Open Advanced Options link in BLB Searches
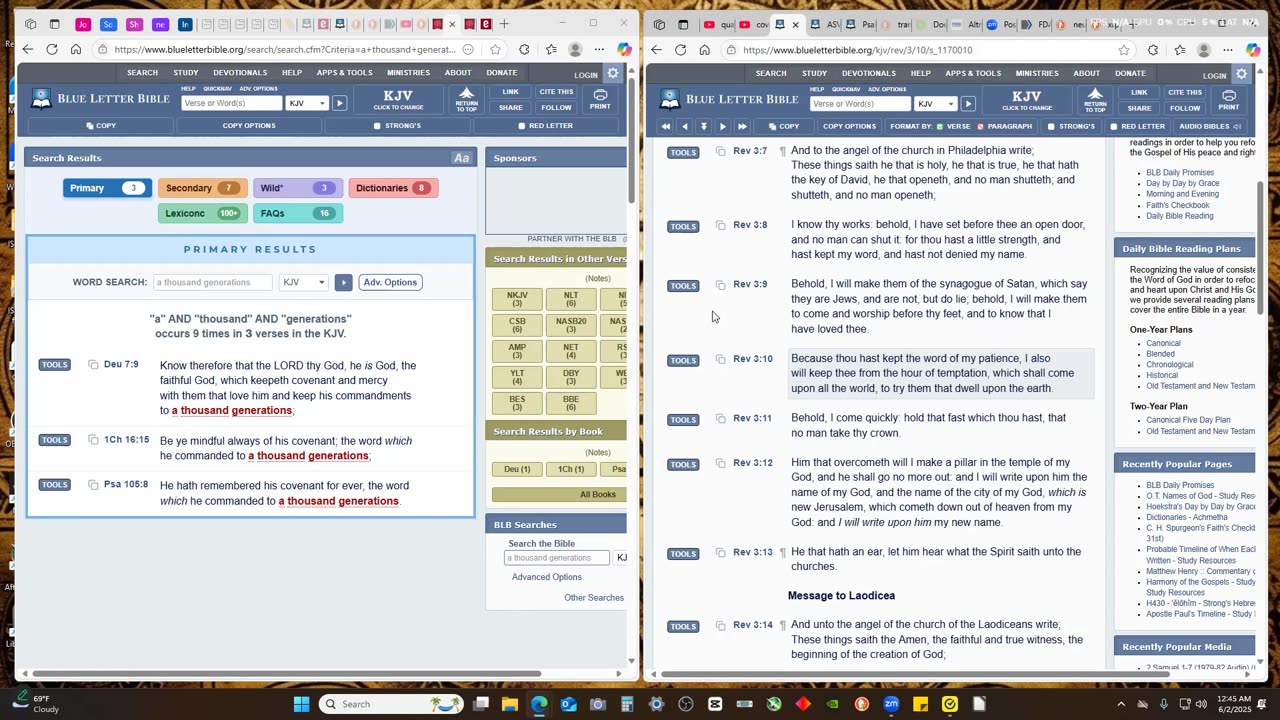The image size is (1280, 720). [547, 577]
